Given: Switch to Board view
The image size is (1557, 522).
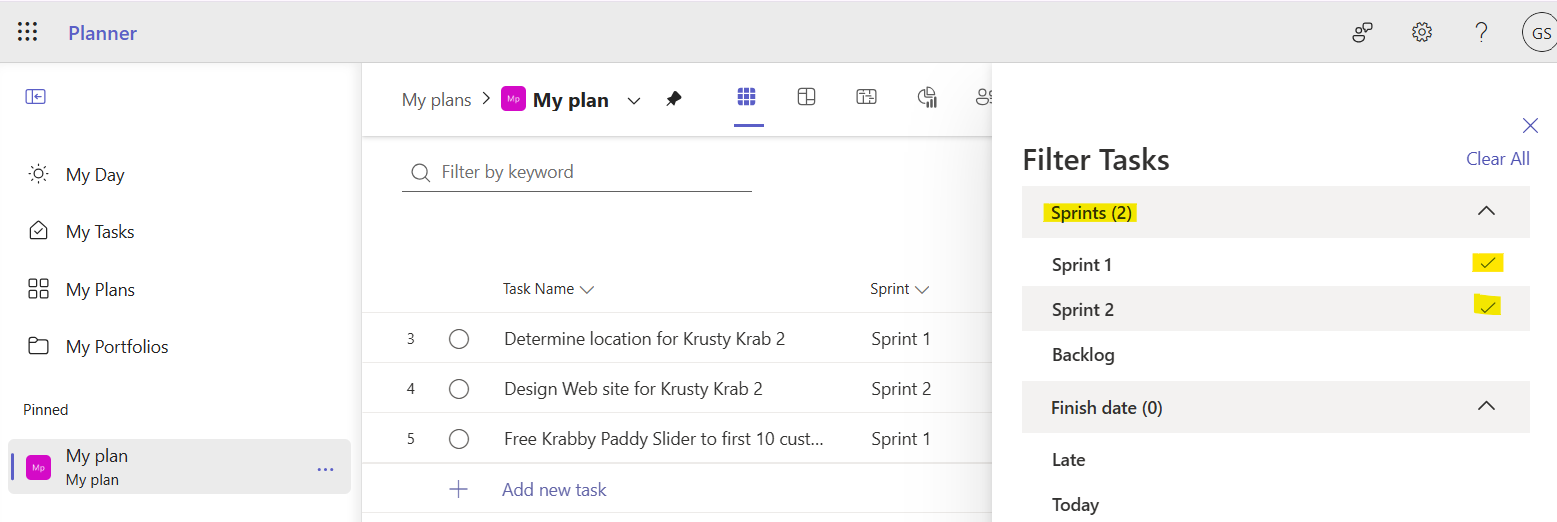Looking at the screenshot, I should 806,97.
